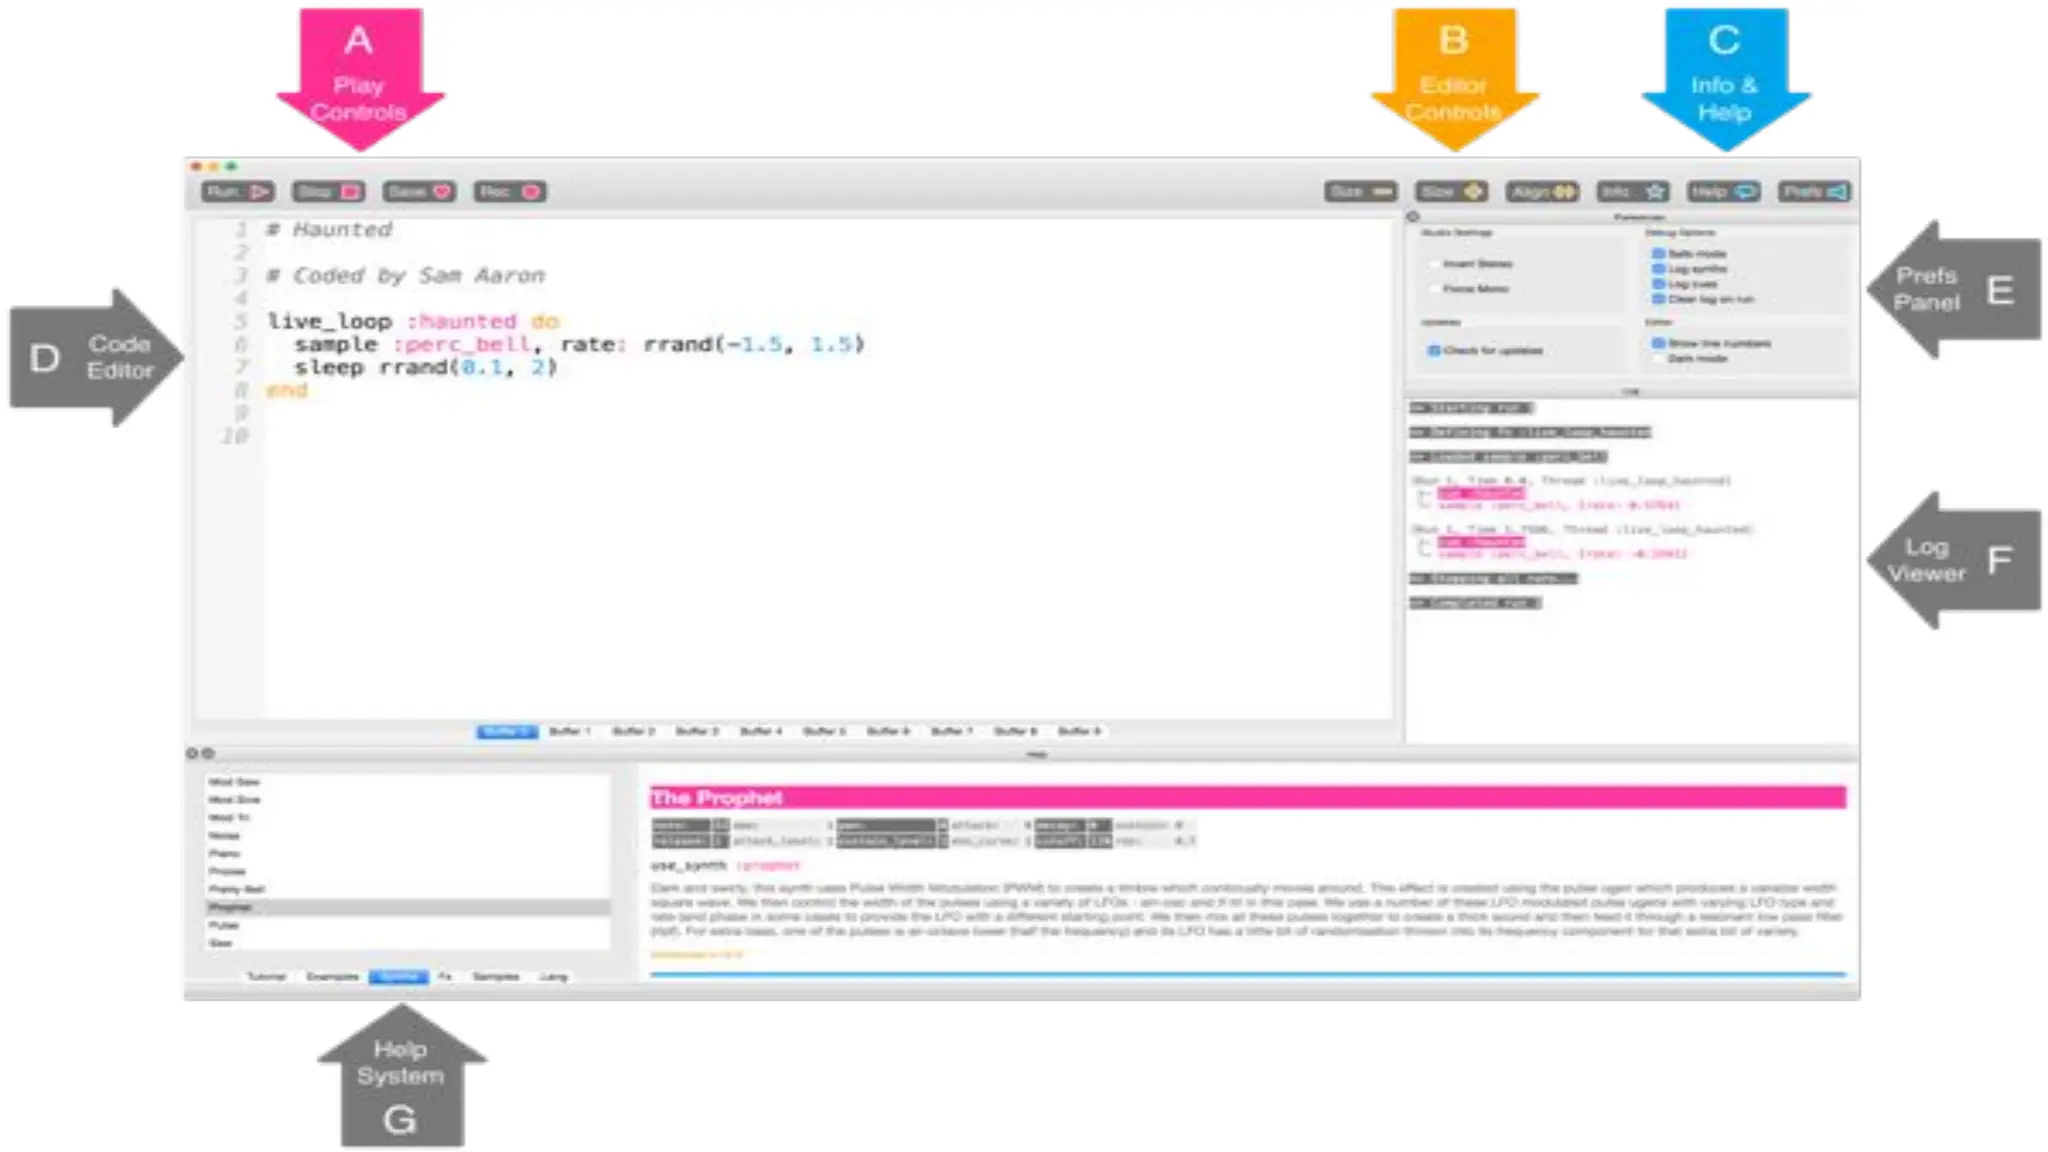2048x1152 pixels.
Task: Select Pretty Bell in synth list
Action: pyautogui.click(x=237, y=889)
